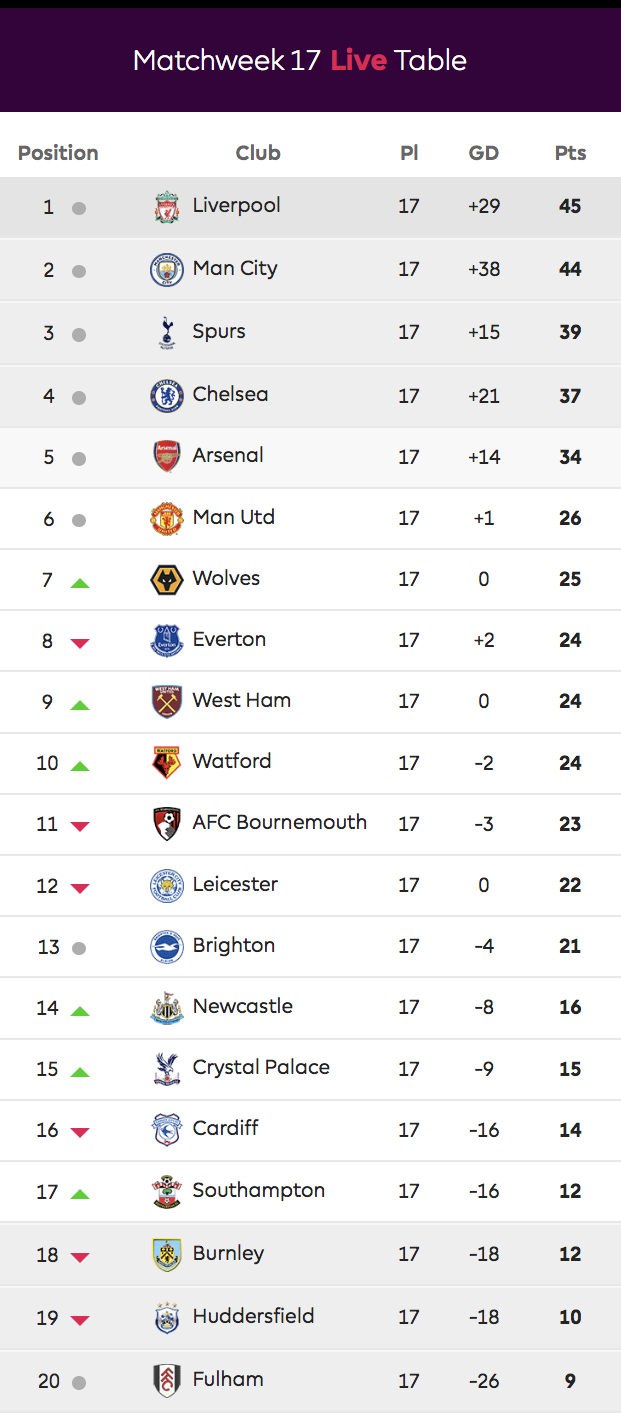Click the Chelsea lion crest

pyautogui.click(x=167, y=396)
